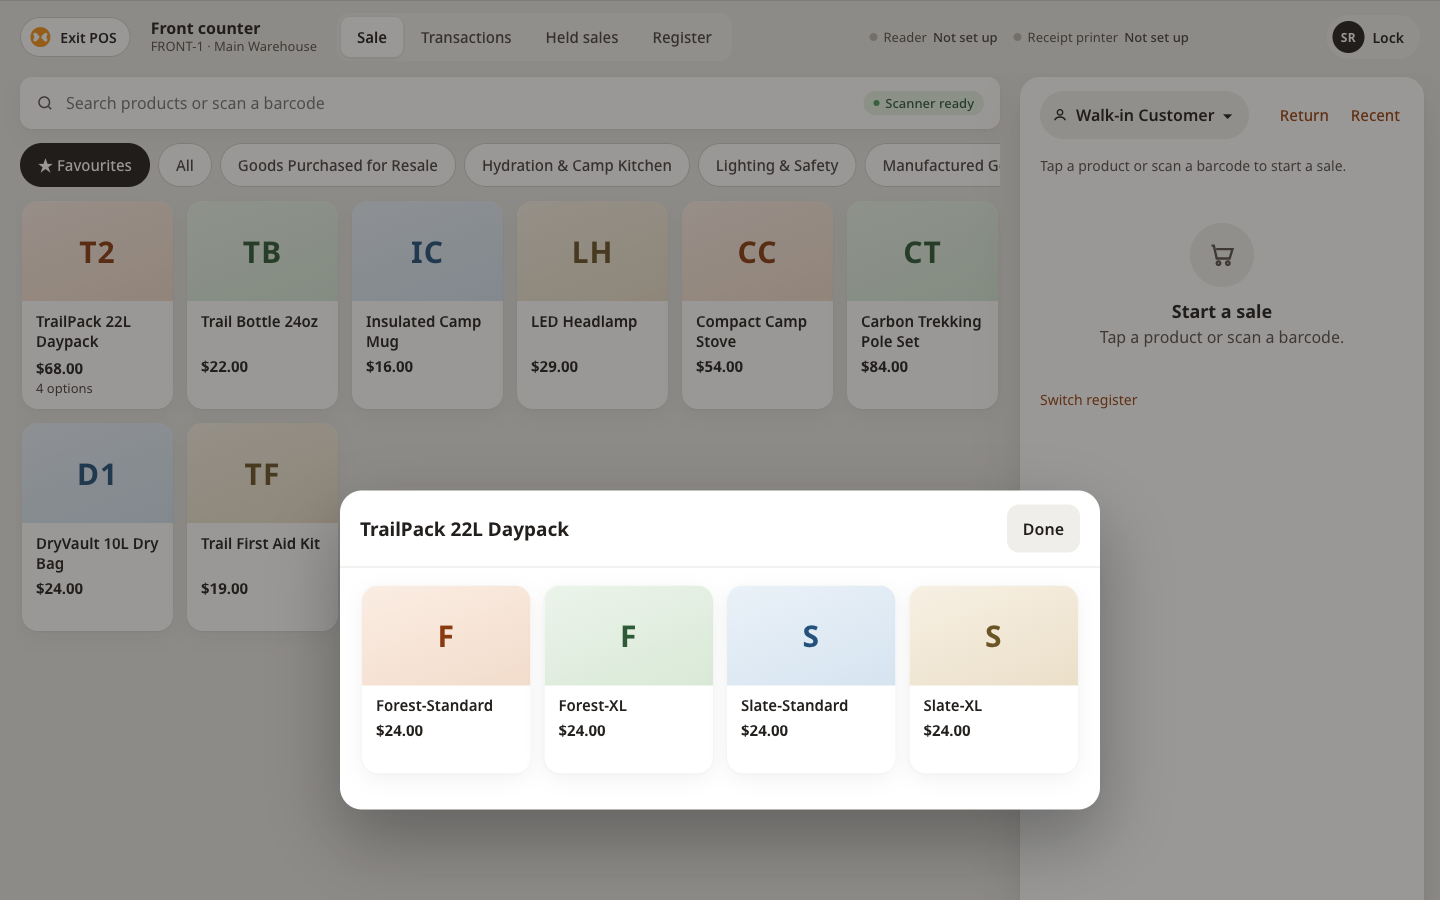This screenshot has width=1440, height=900.
Task: Add Carbon Trekking Pole Set product
Action: click(922, 305)
